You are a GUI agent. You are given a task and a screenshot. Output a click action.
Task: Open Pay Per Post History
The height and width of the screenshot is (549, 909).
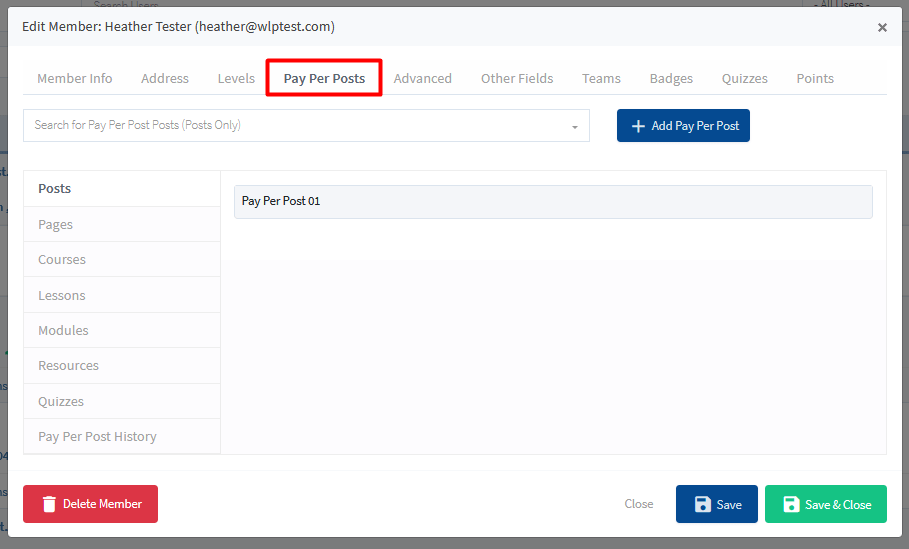pos(122,437)
